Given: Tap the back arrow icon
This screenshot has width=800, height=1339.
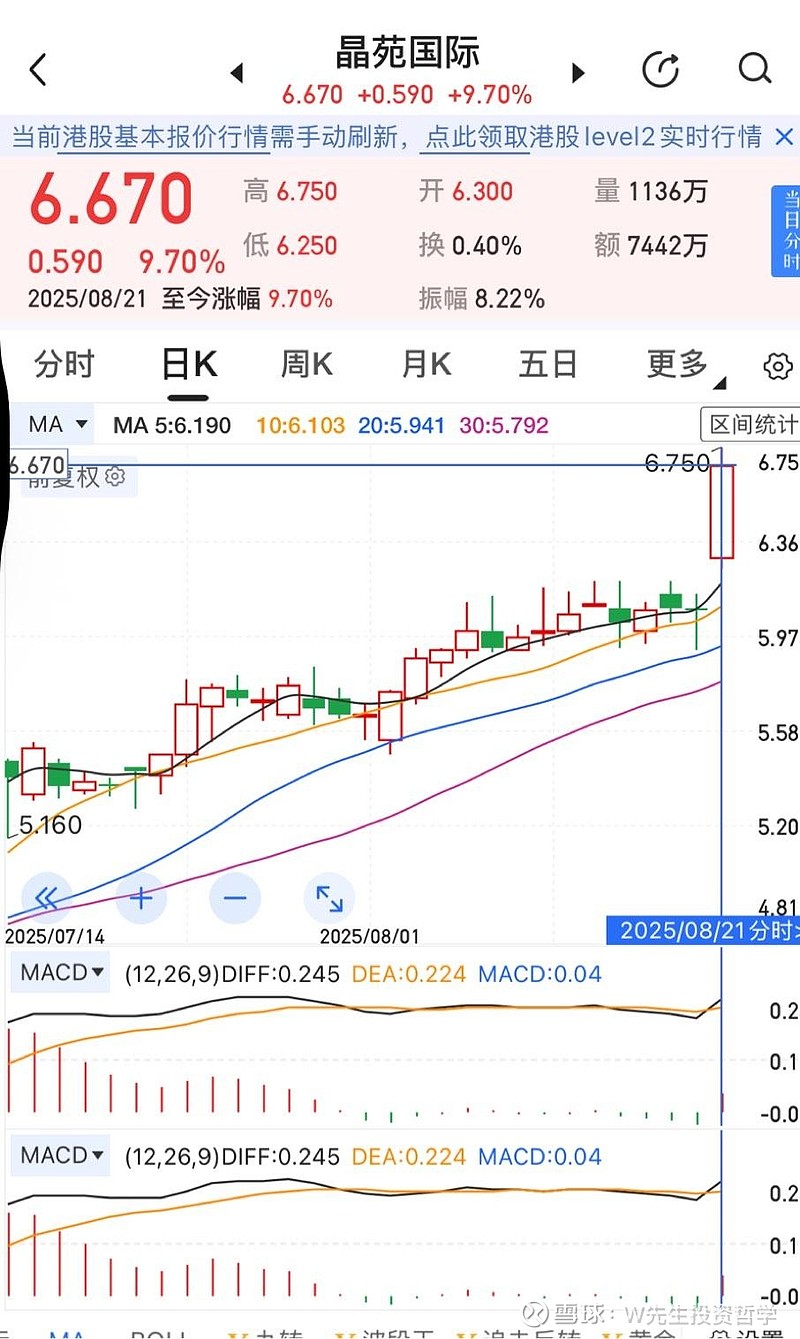Looking at the screenshot, I should click(x=38, y=70).
